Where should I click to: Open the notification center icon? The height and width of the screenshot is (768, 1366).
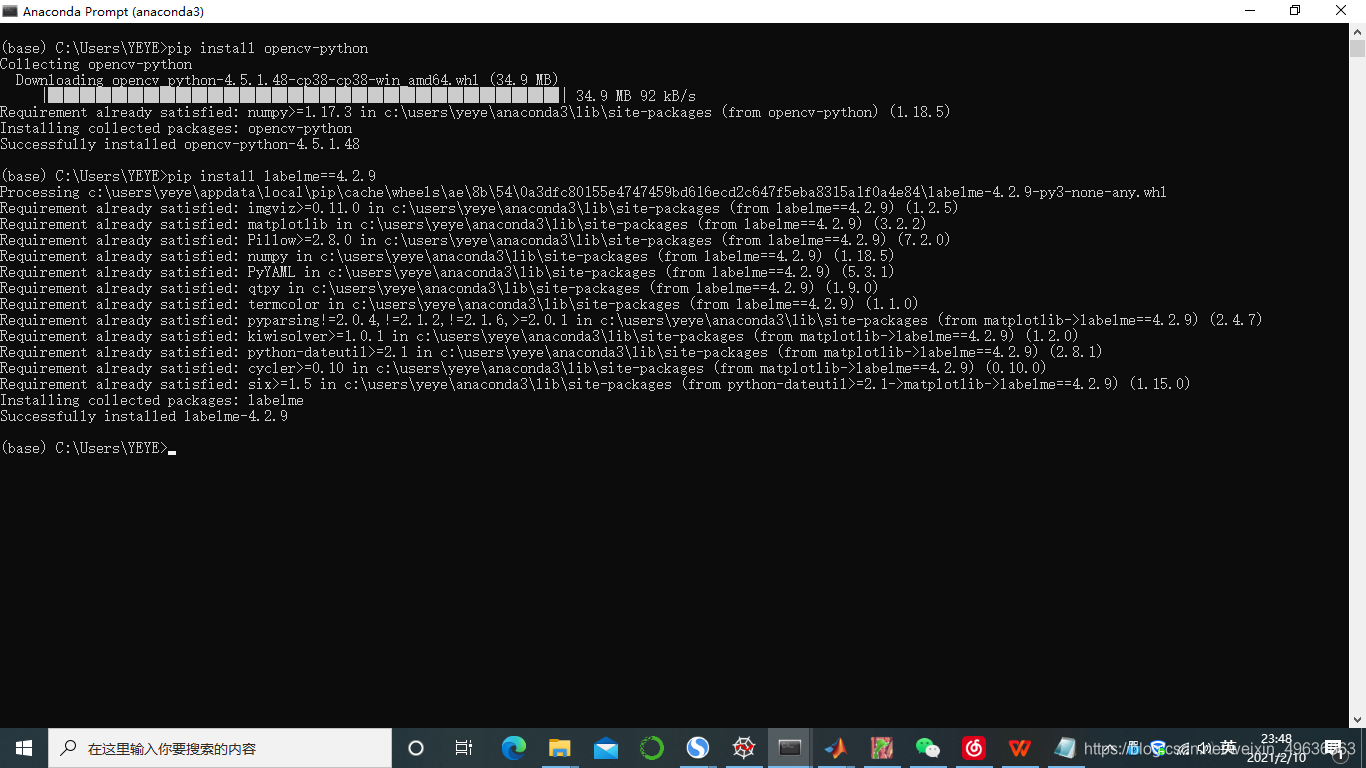coord(1336,748)
